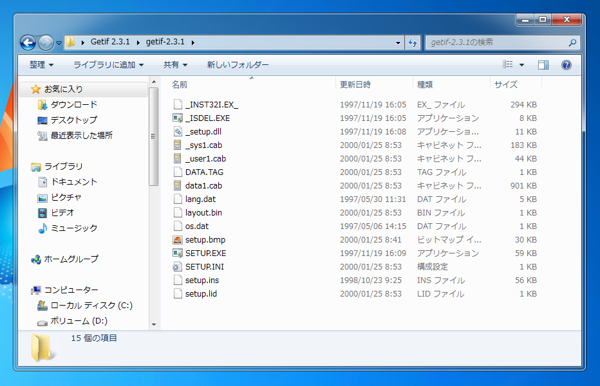Screen dimensions: 600x386
Task: Select the setup.bmp bitmap icon
Action: tap(178, 240)
